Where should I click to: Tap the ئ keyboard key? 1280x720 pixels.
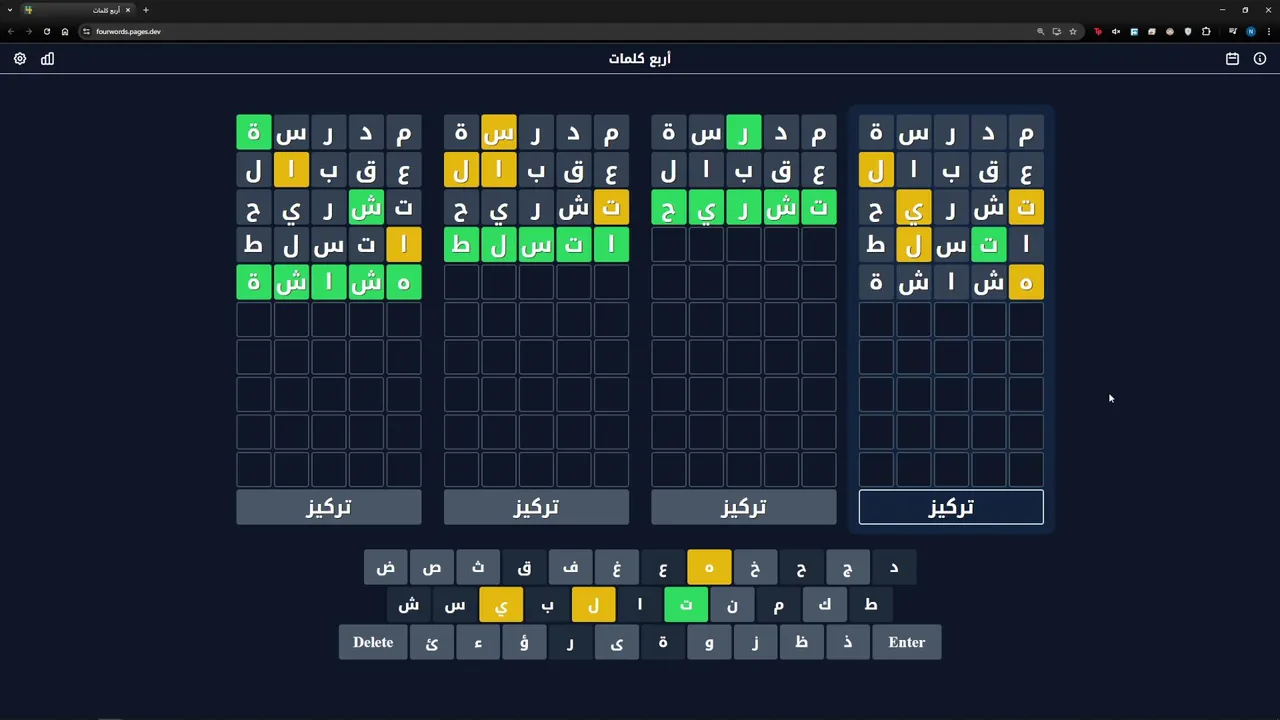click(x=432, y=642)
